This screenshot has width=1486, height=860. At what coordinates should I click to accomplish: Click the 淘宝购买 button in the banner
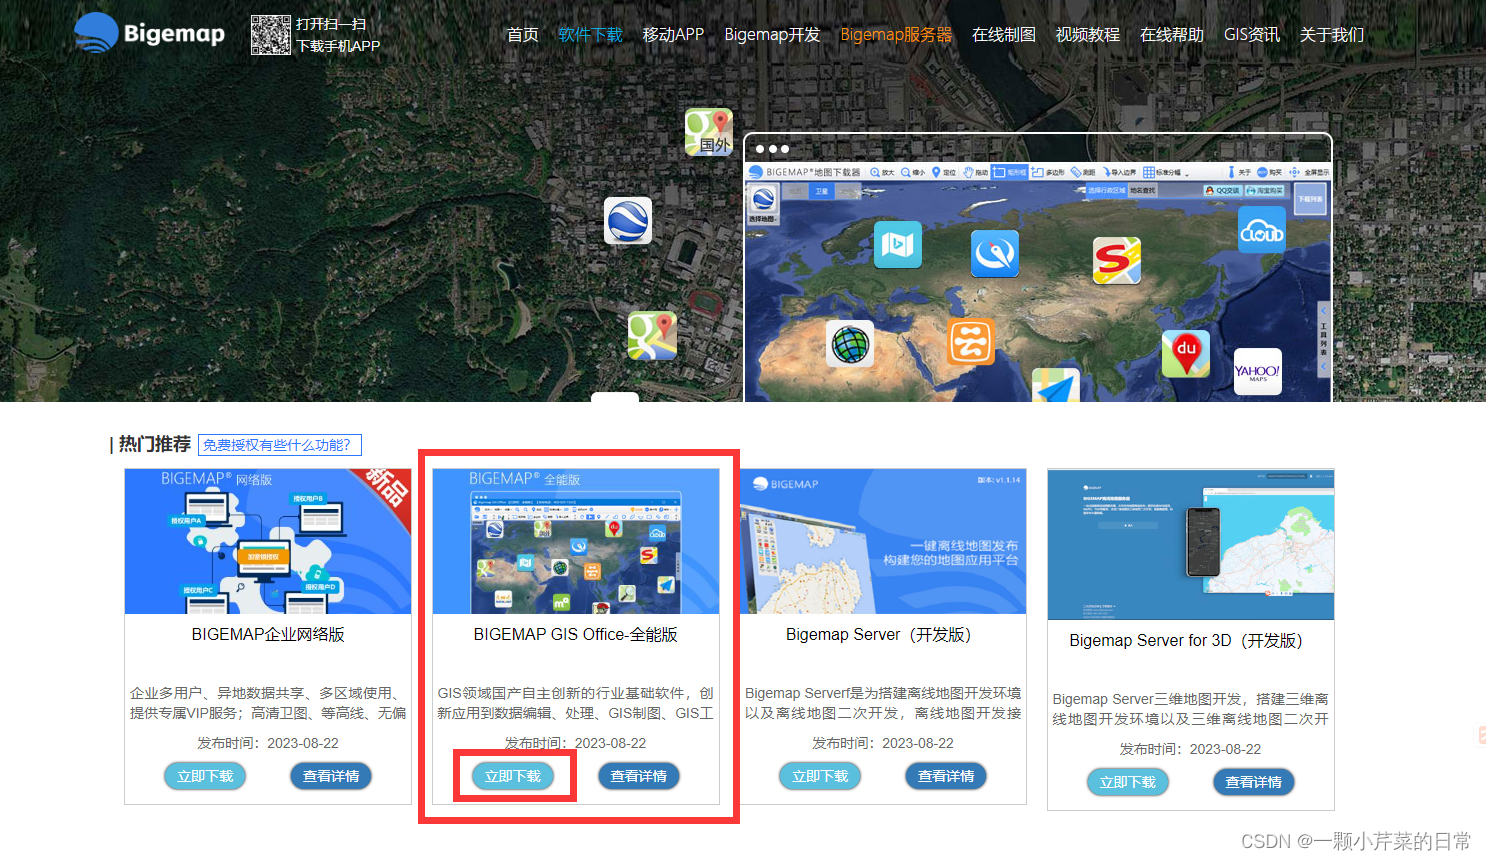(x=1265, y=190)
